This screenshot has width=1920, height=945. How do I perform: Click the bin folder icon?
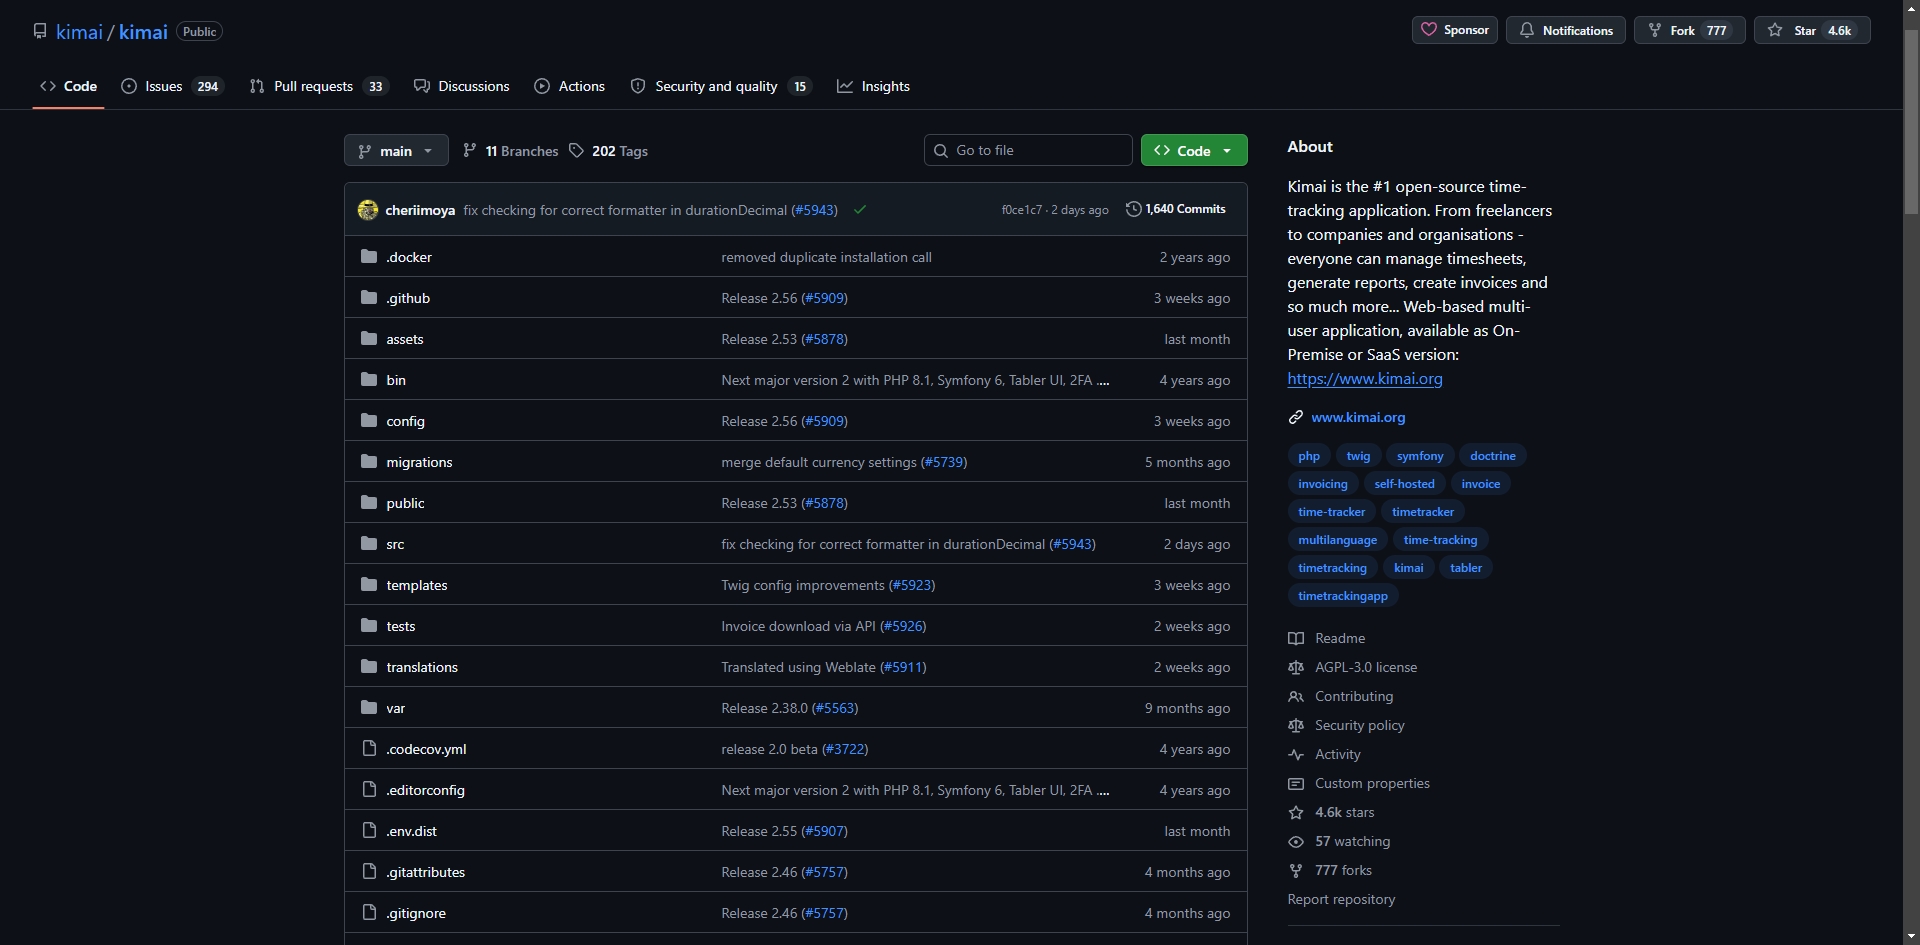point(369,379)
